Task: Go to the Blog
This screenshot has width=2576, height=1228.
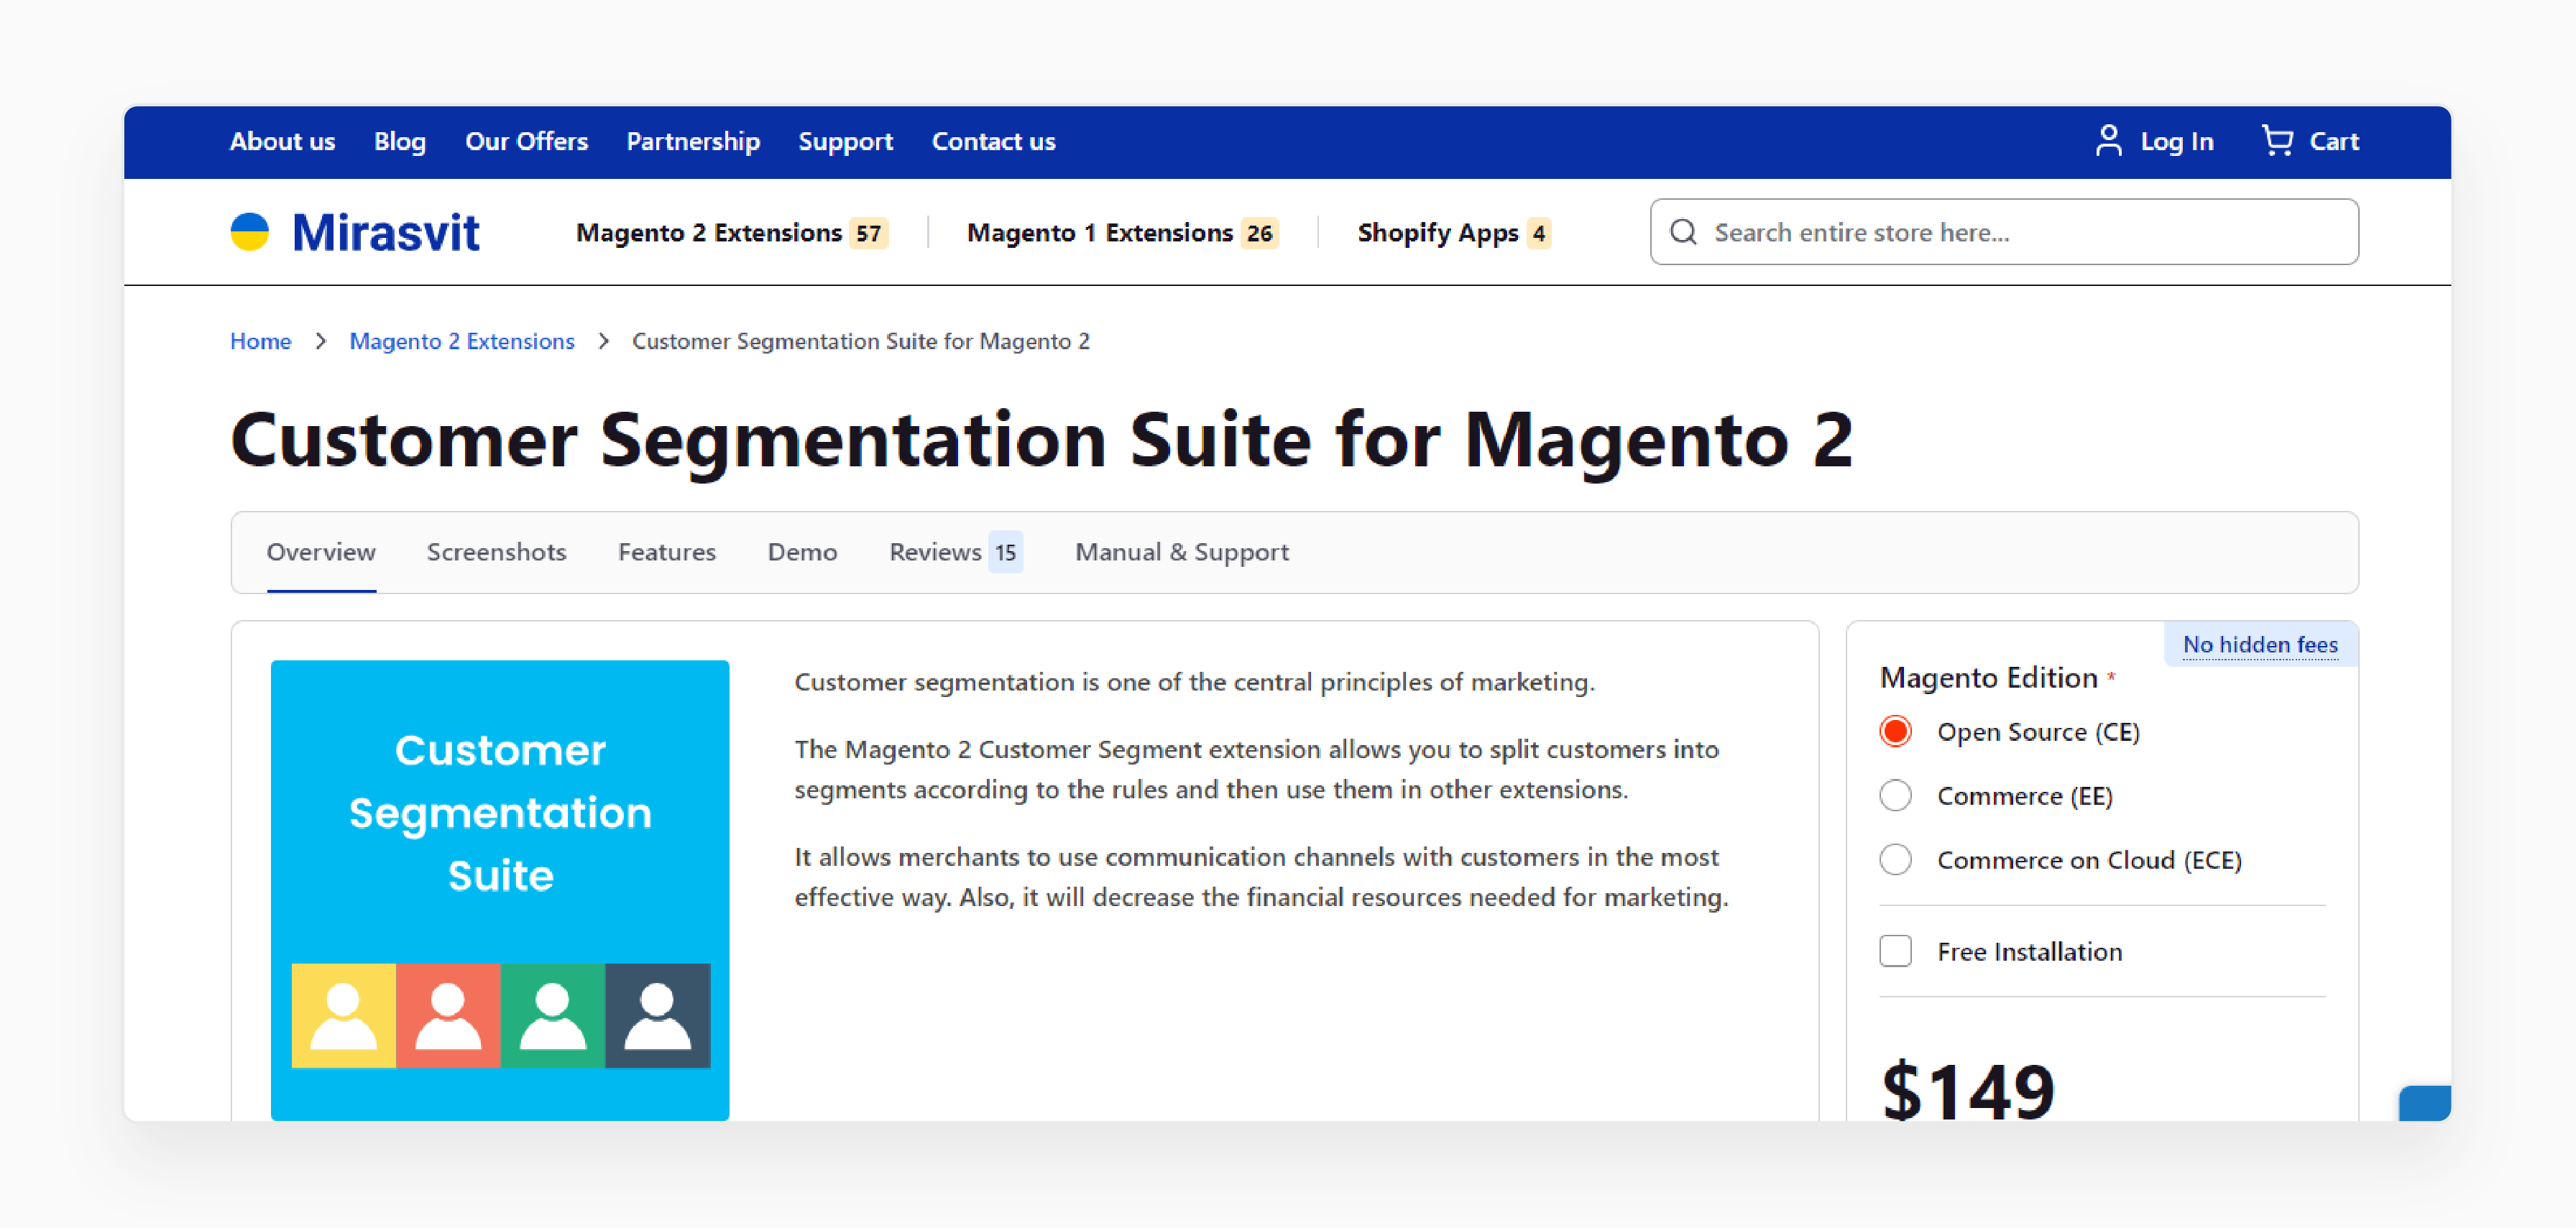Action: [400, 141]
